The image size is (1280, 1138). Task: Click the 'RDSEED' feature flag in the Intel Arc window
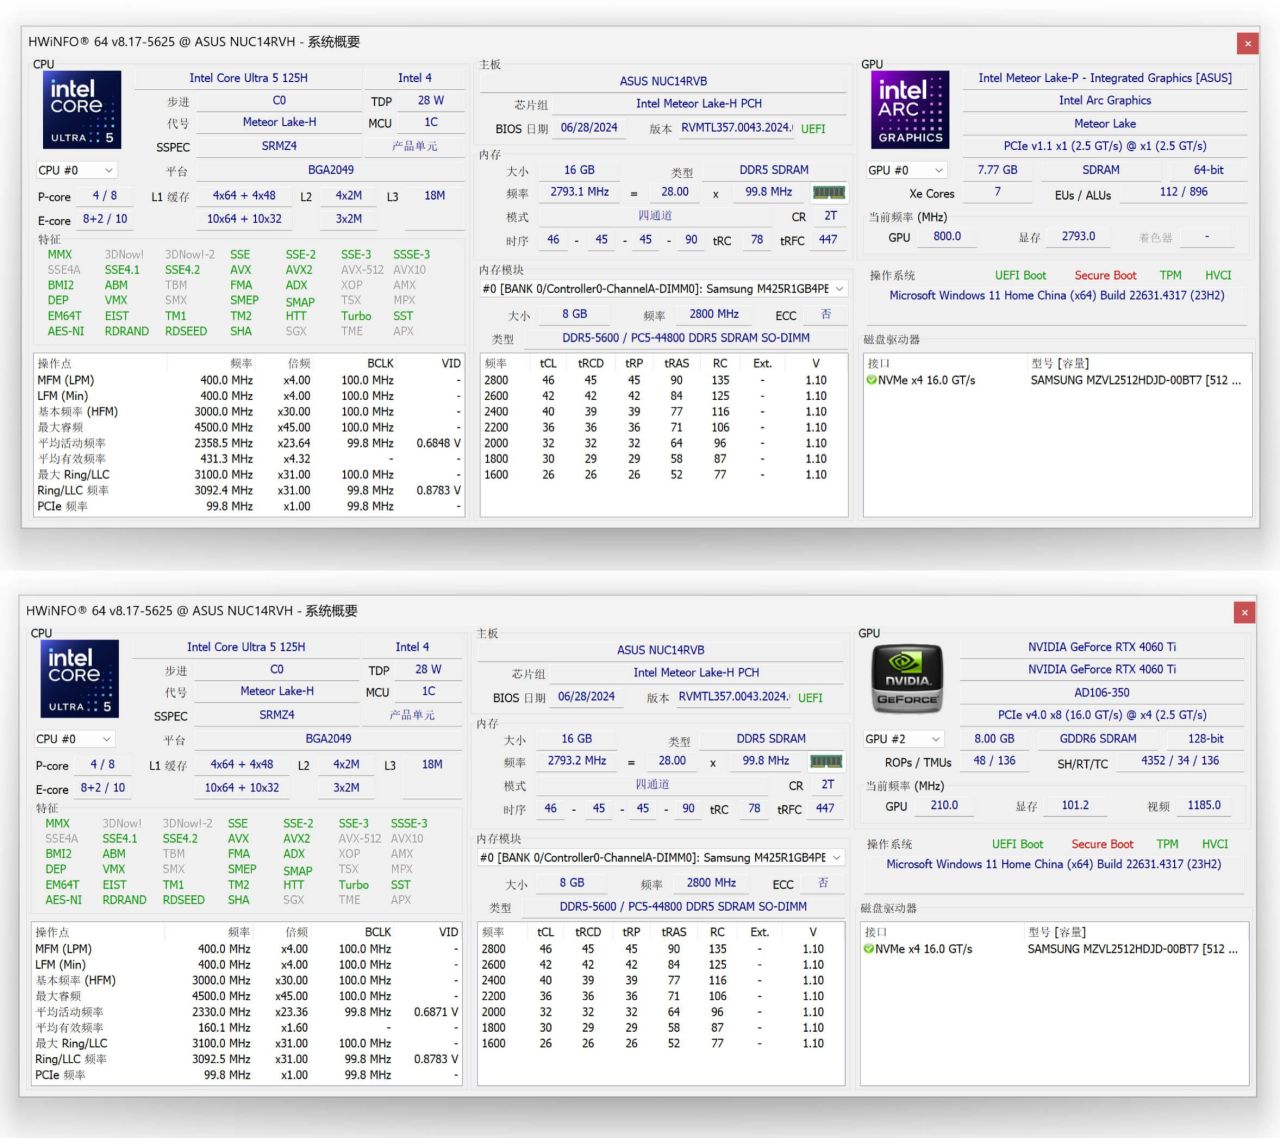[x=186, y=332]
